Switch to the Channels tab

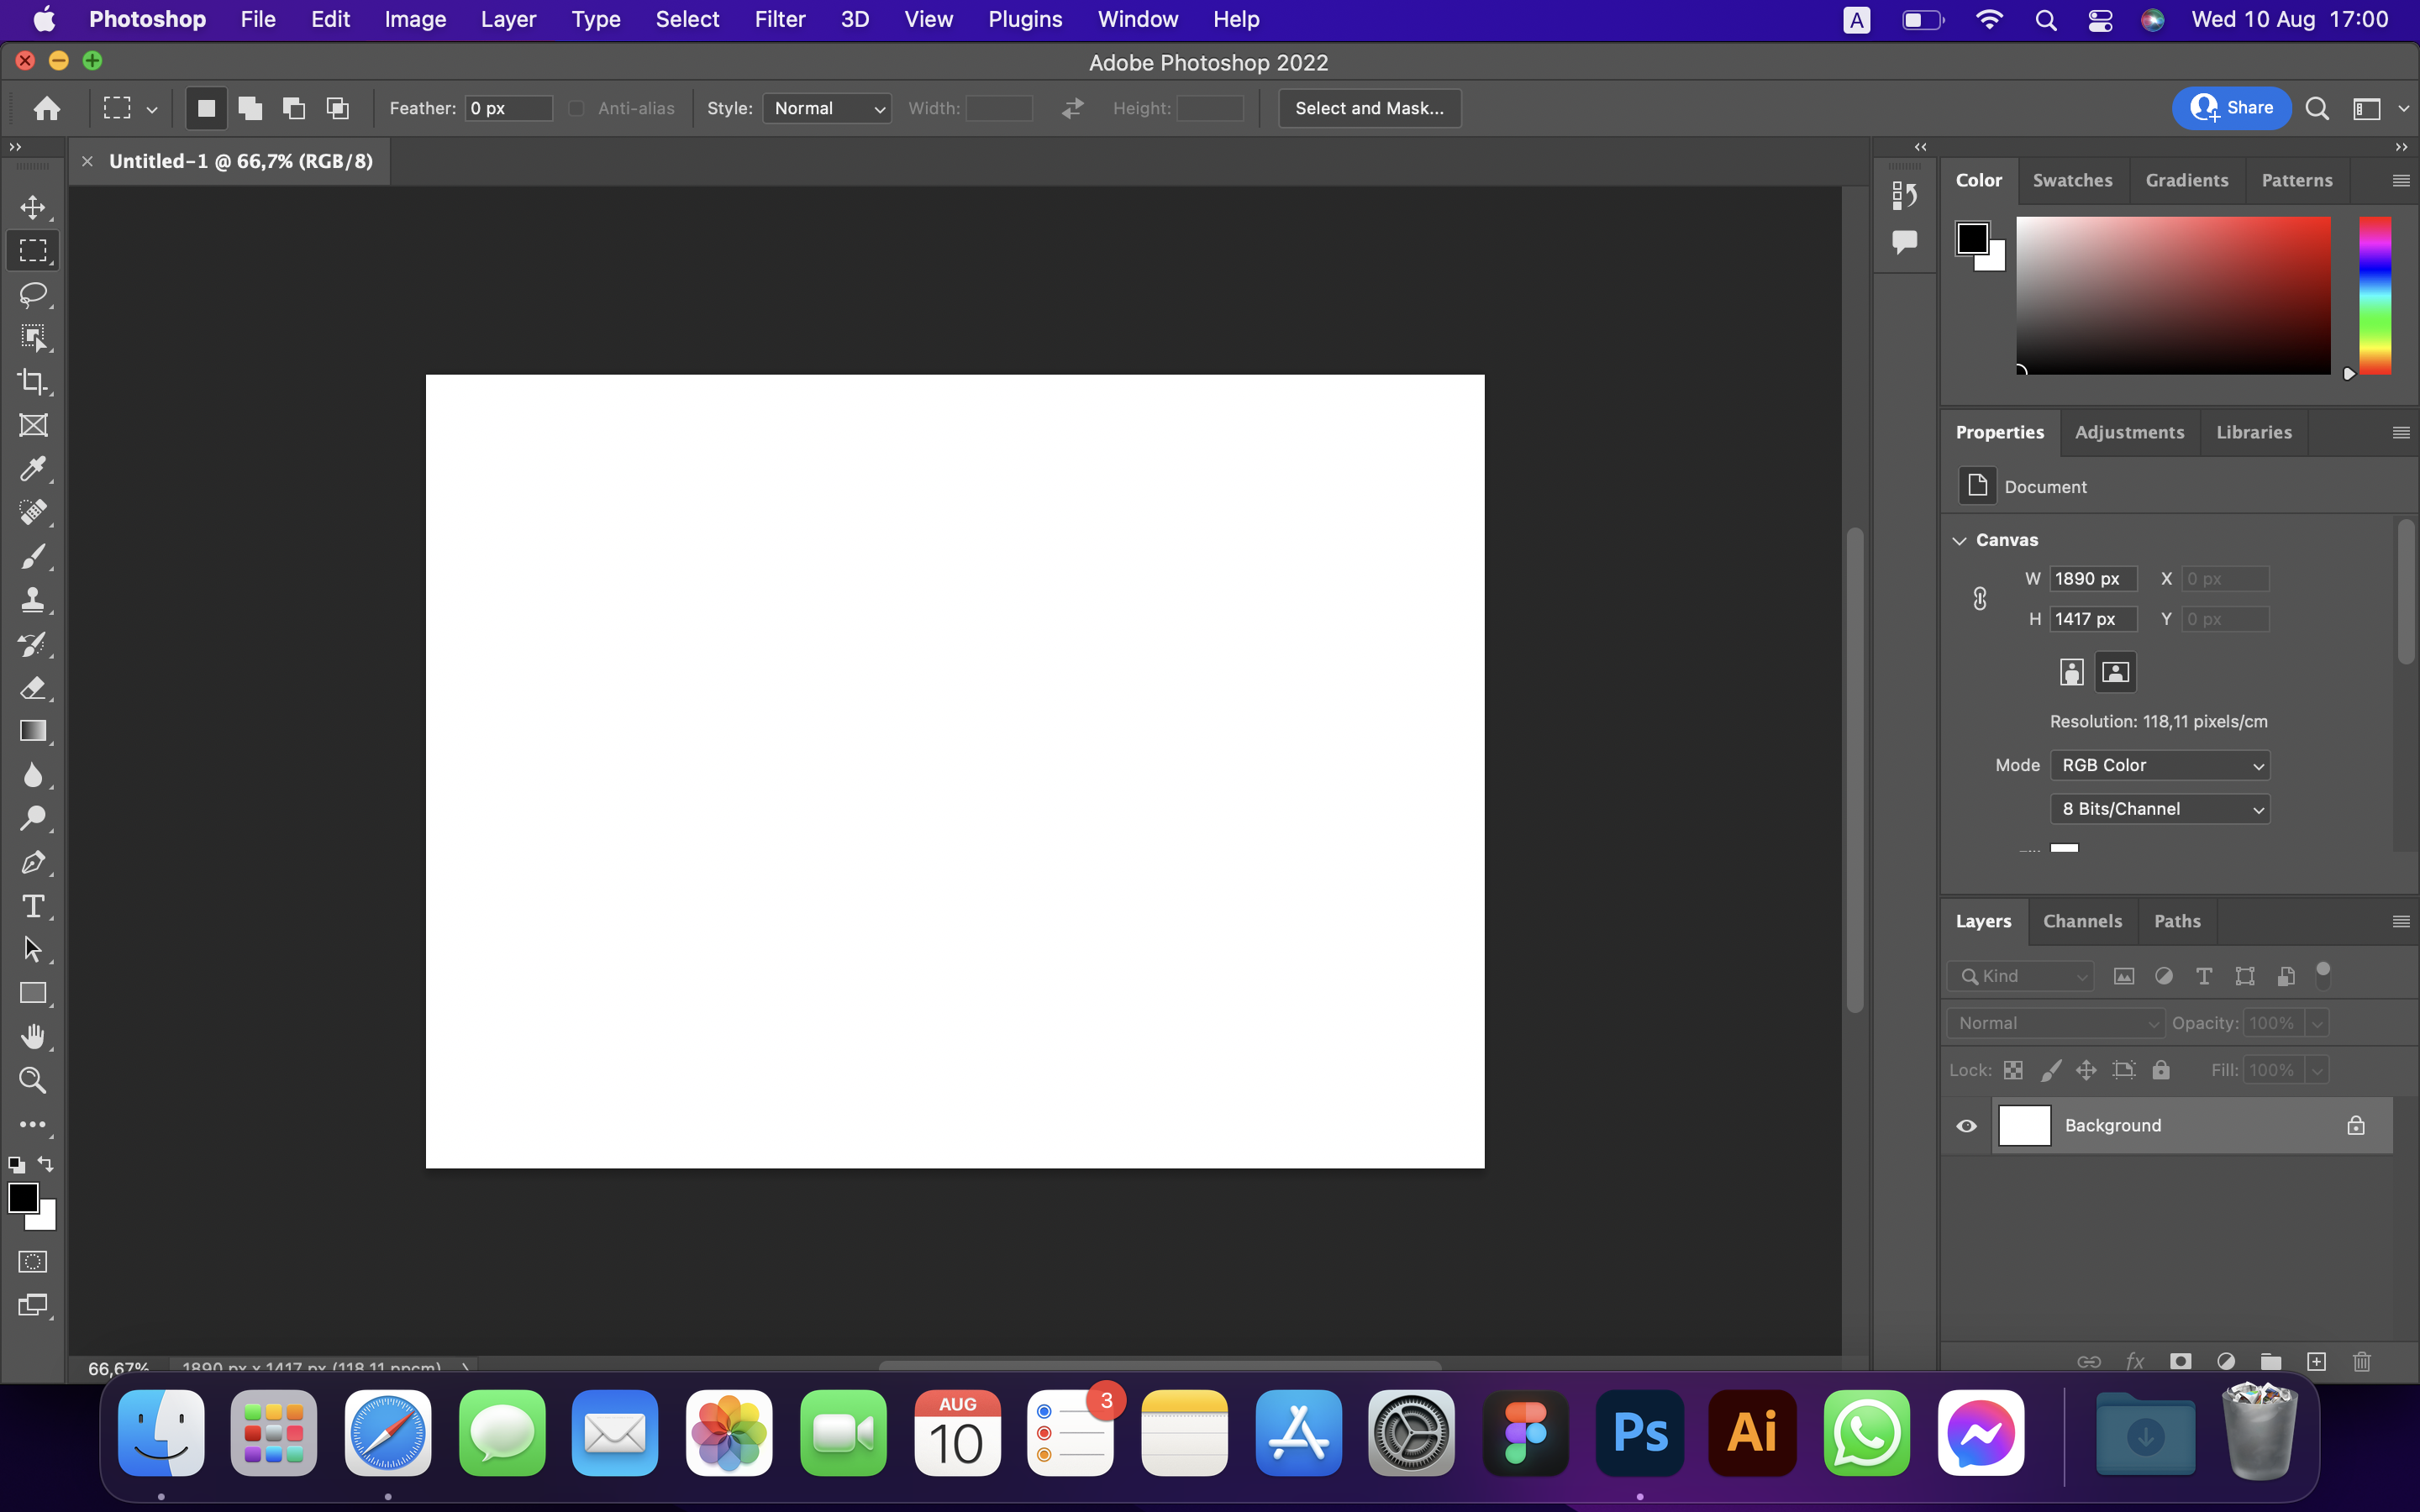[2083, 921]
